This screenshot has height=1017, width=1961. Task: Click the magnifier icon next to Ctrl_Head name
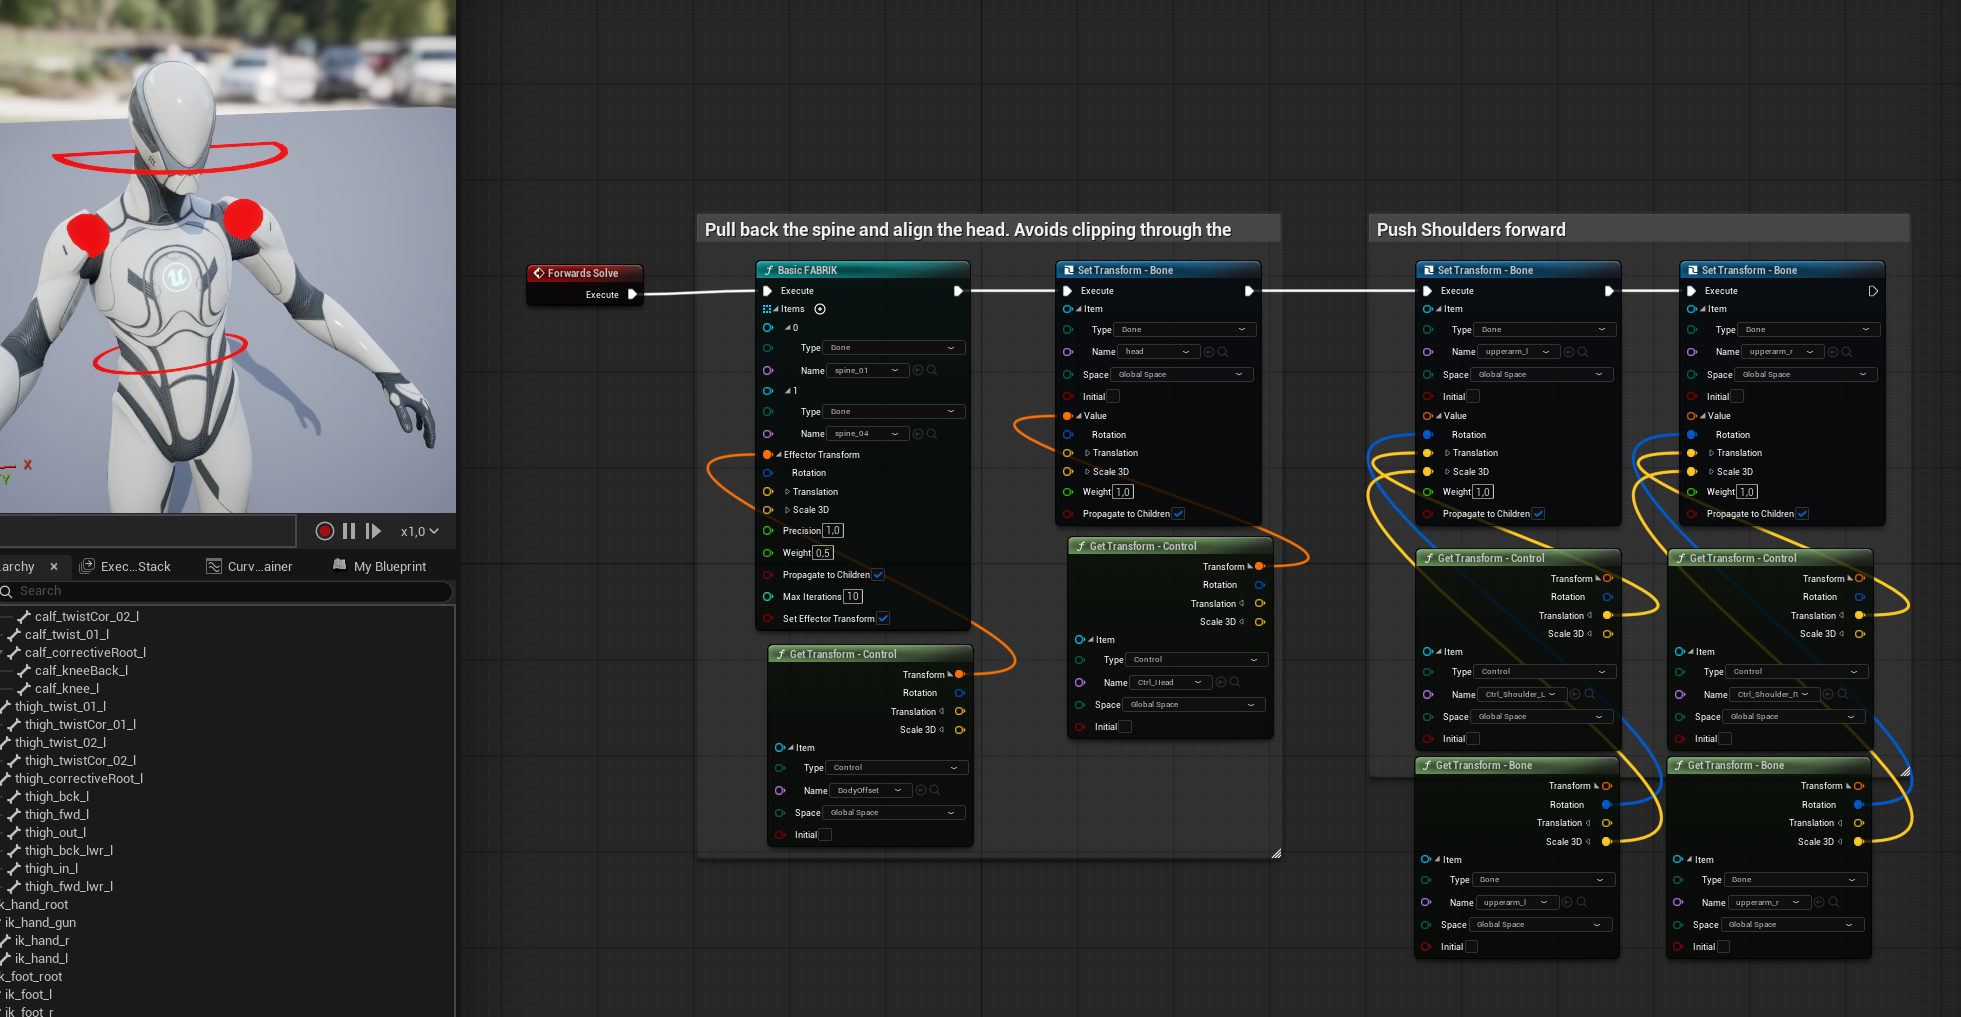(x=1235, y=682)
